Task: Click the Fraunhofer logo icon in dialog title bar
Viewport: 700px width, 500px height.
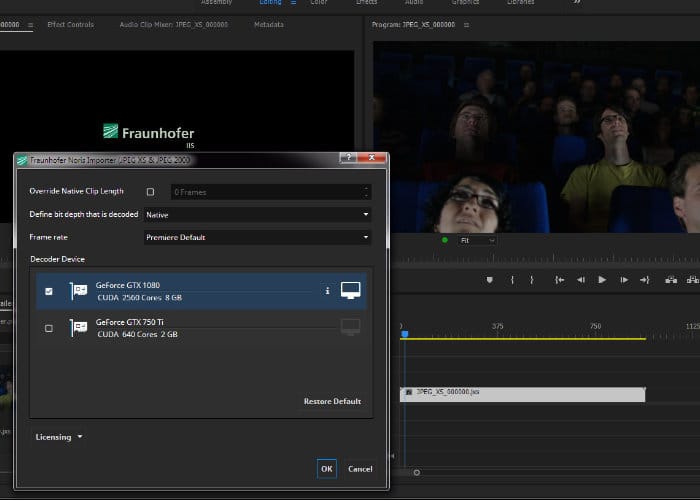Action: (x=22, y=160)
